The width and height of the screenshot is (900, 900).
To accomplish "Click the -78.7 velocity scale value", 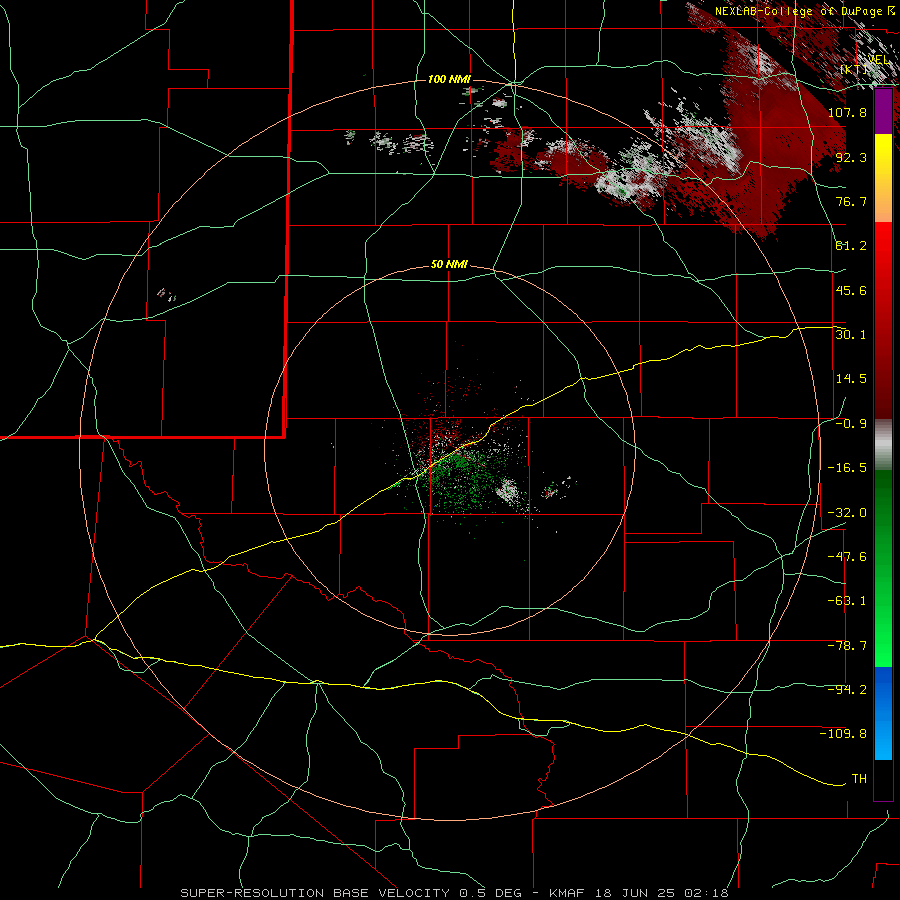I will pos(847,646).
